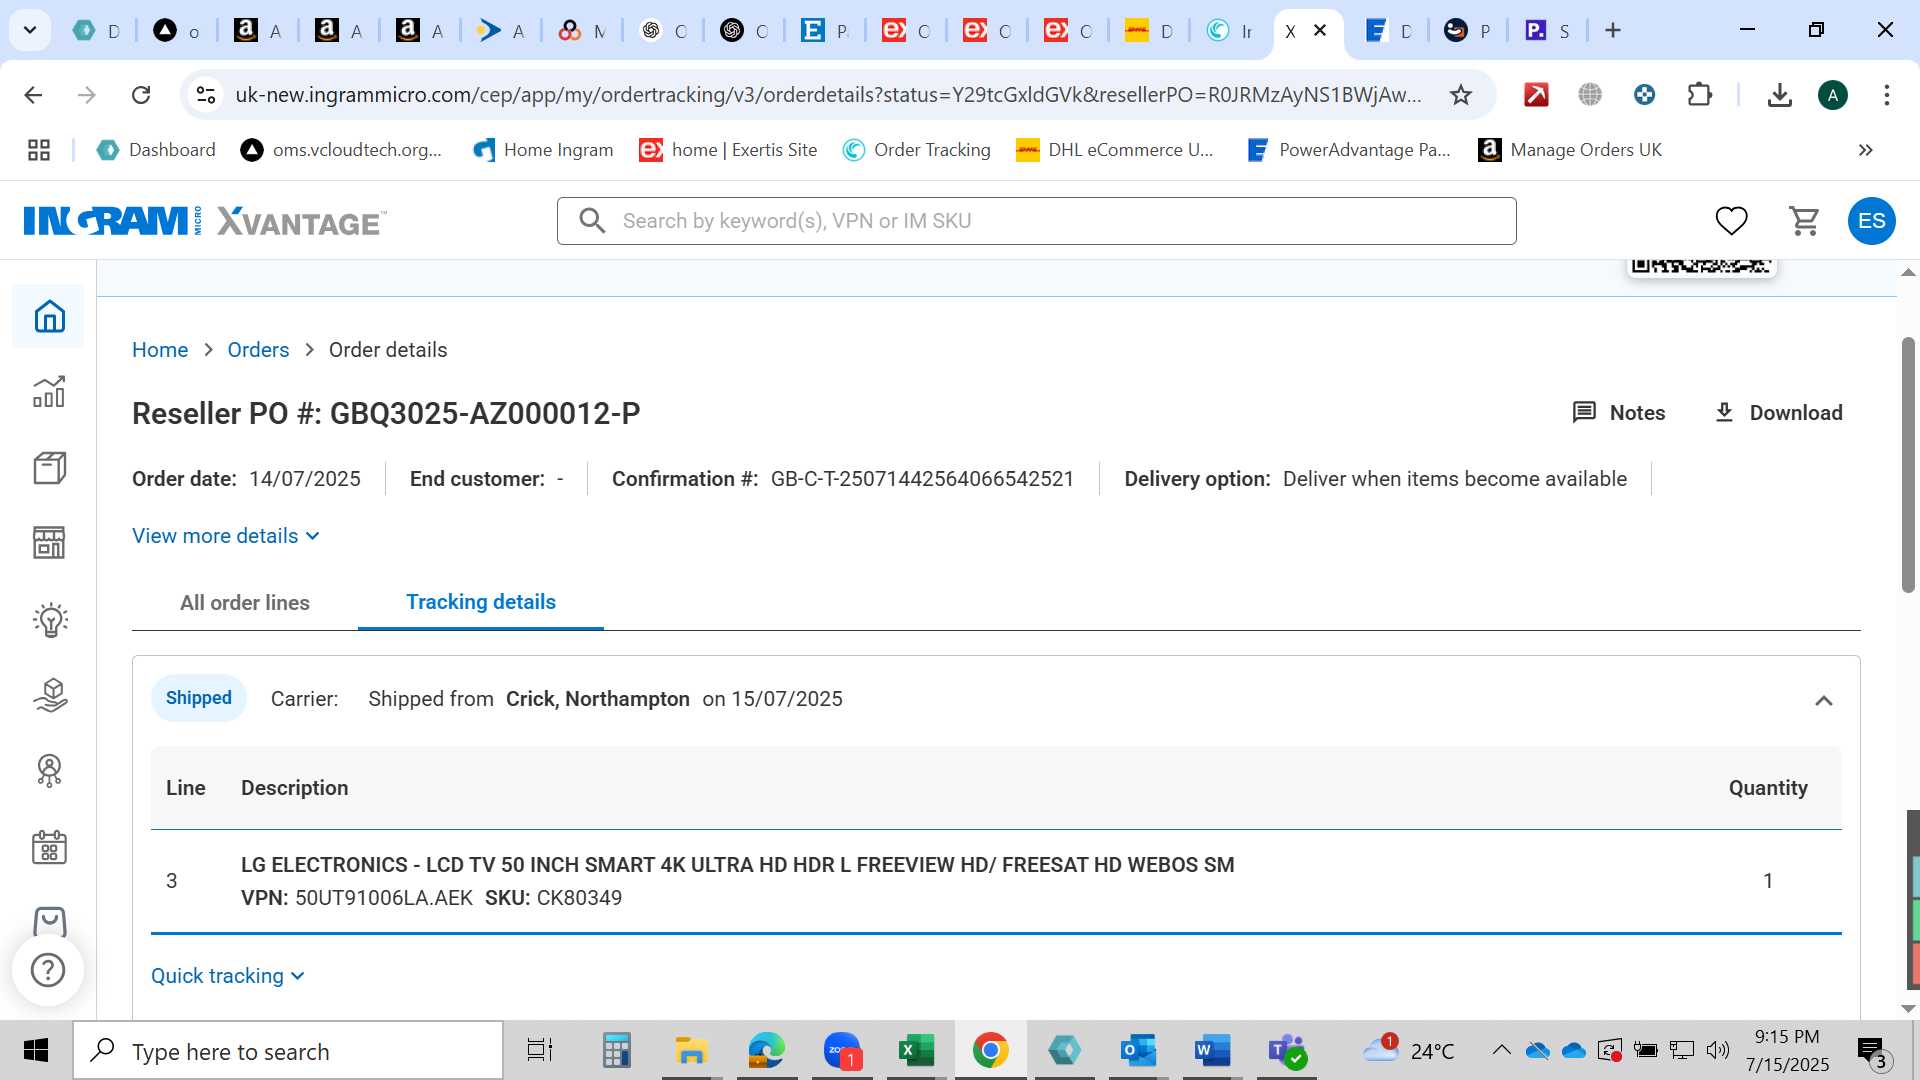Open the Chrome downloads icon

coord(1779,95)
